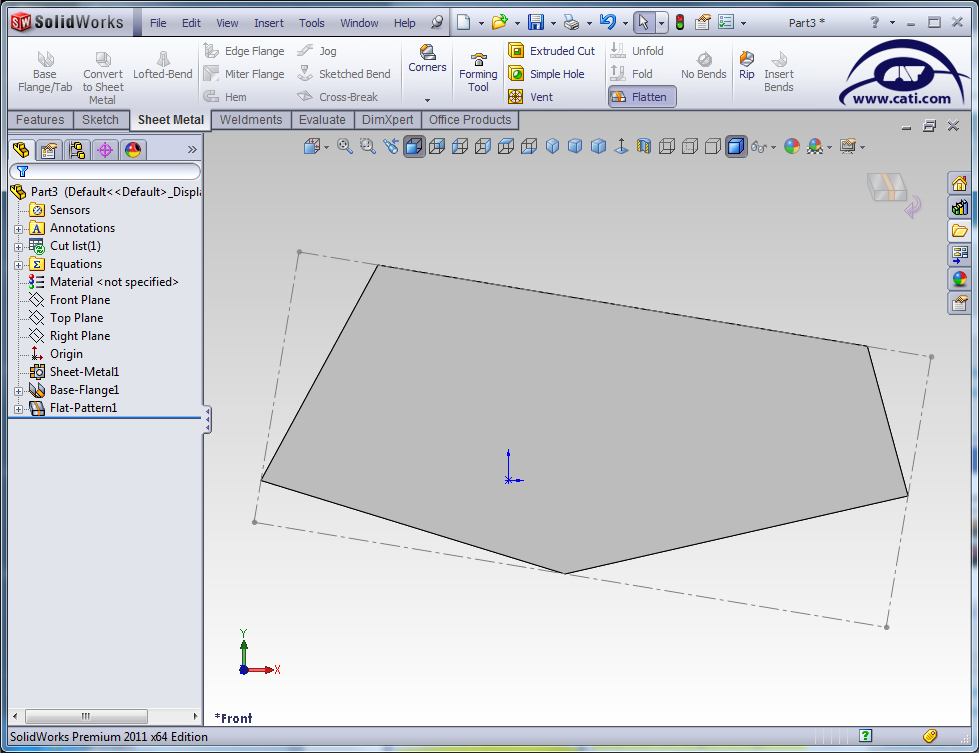Open the Tools menu
Screen dimensions: 979x753
point(312,23)
